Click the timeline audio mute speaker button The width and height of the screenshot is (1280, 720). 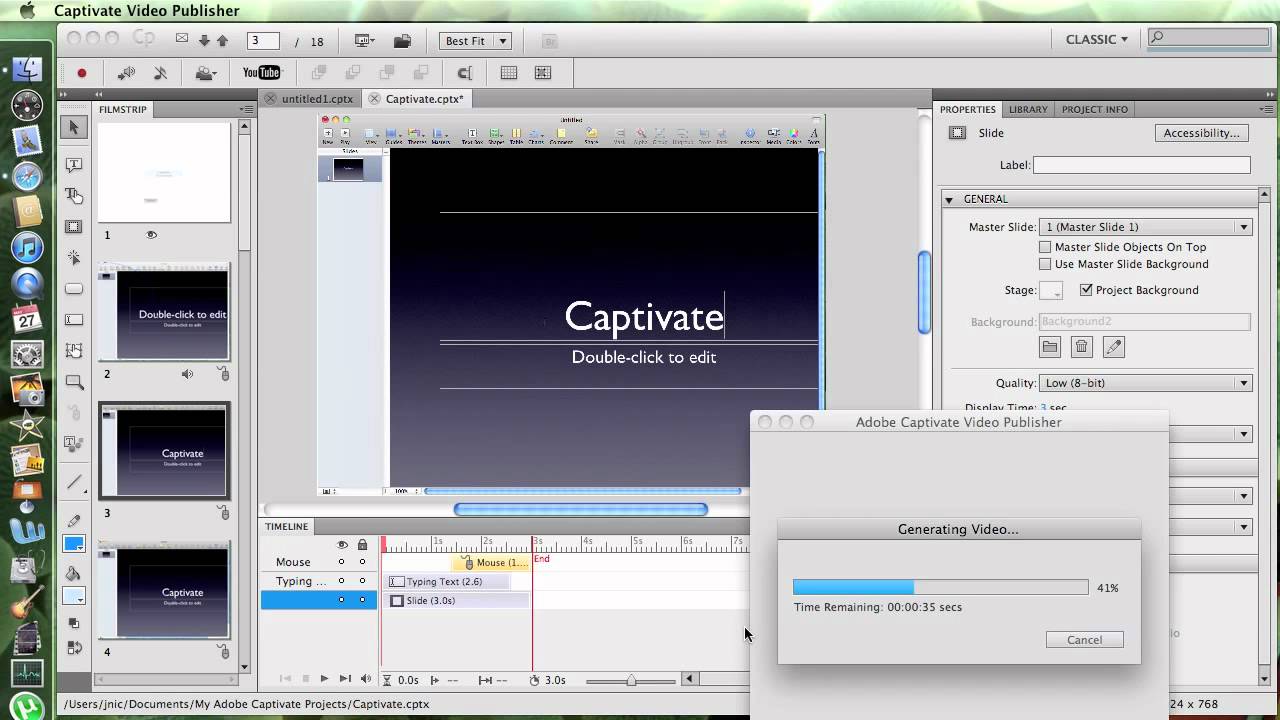(365, 679)
